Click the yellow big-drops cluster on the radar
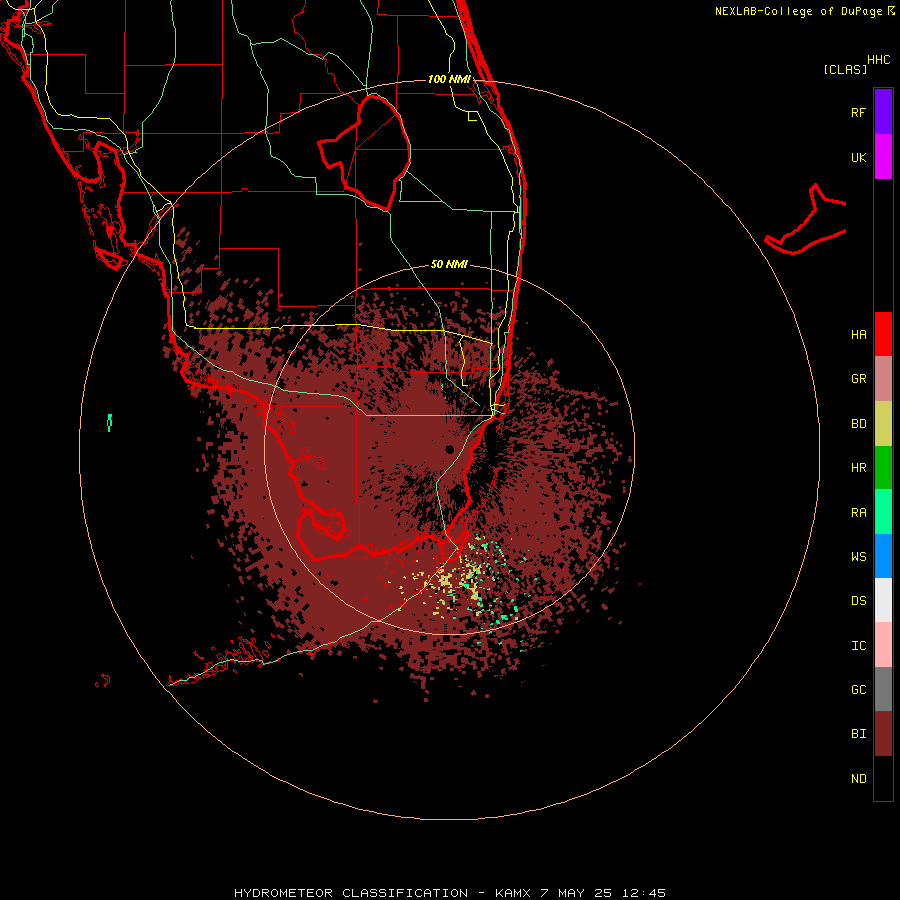The height and width of the screenshot is (900, 900). point(445,580)
